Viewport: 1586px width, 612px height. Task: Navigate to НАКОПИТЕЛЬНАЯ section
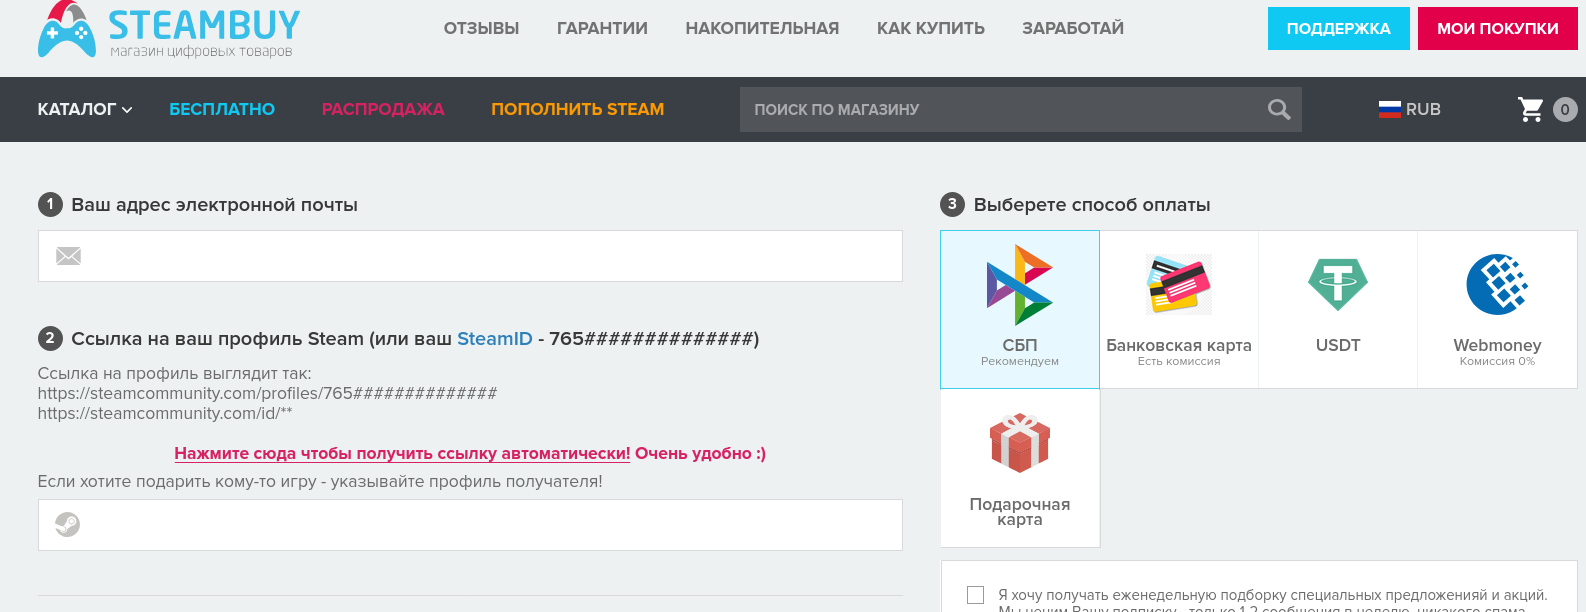762,29
